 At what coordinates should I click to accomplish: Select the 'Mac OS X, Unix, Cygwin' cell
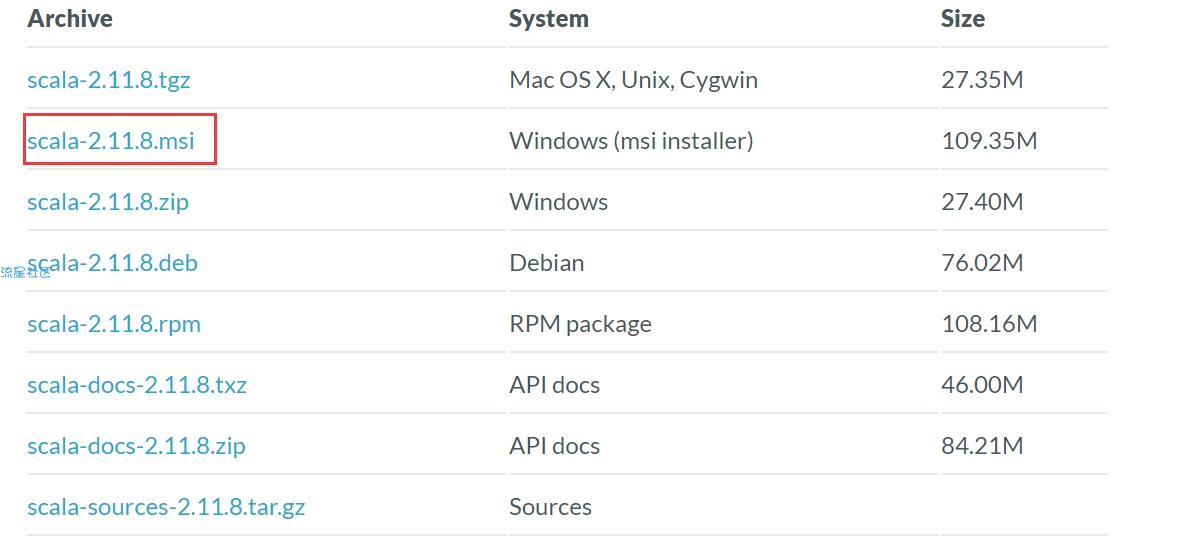[634, 80]
